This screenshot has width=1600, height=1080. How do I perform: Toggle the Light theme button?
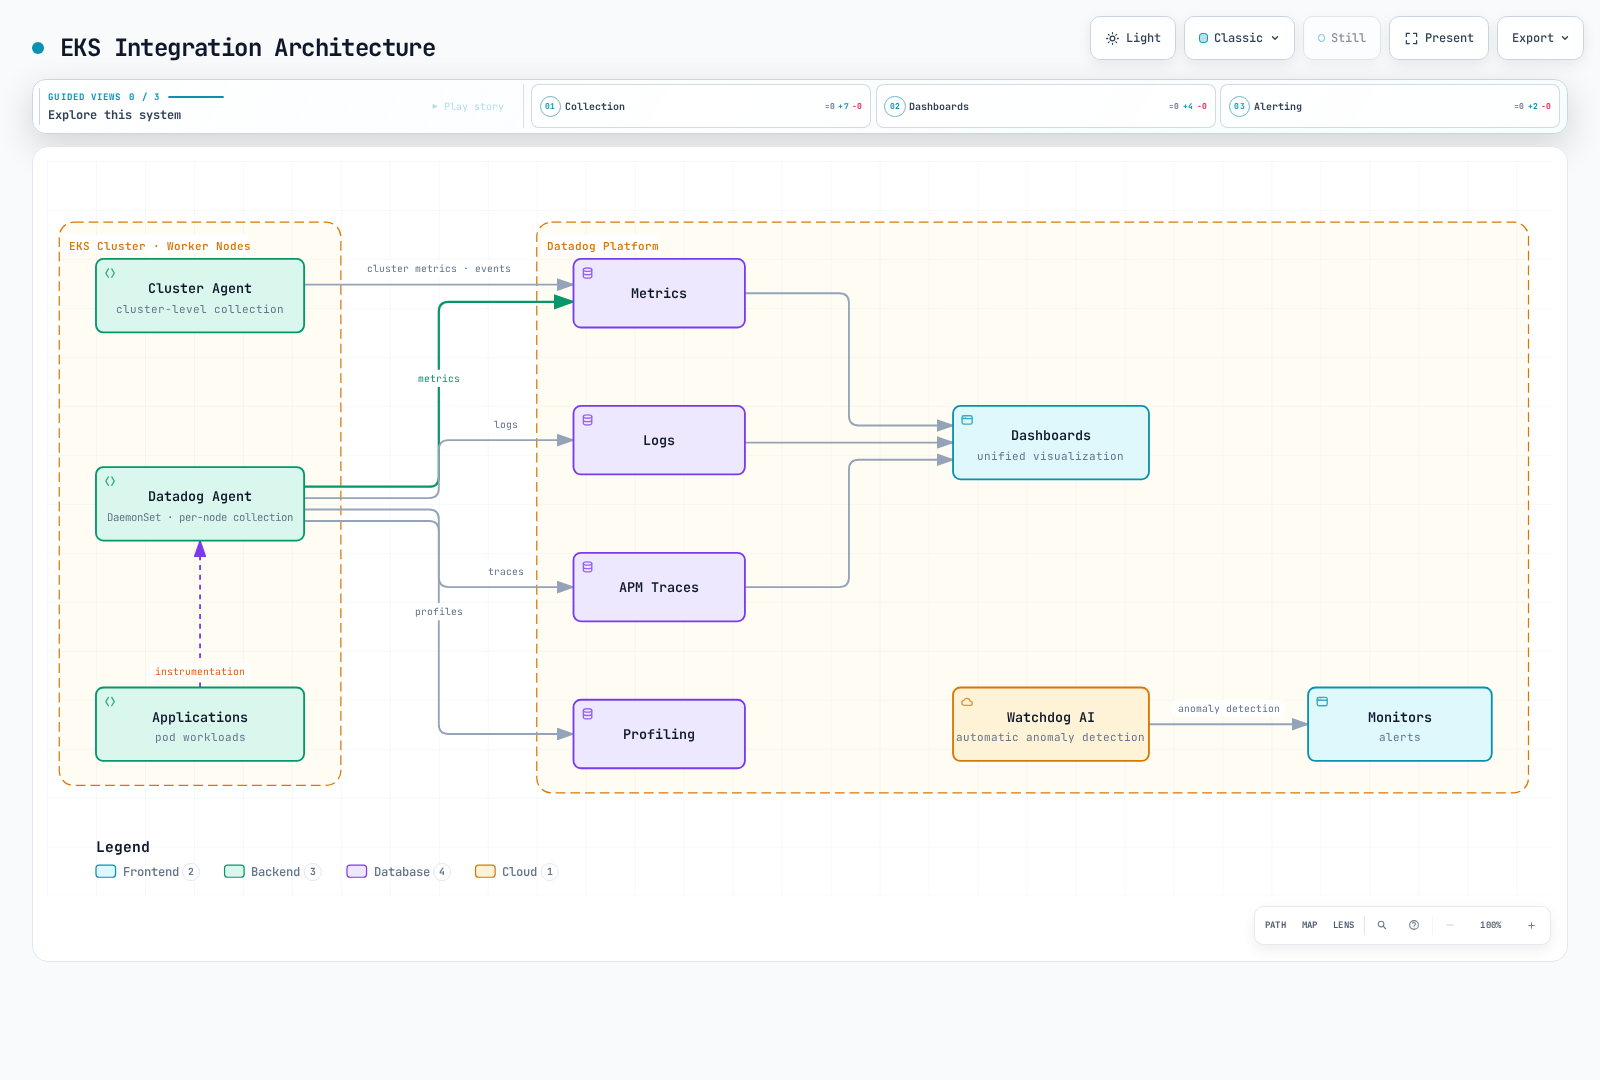1133,38
